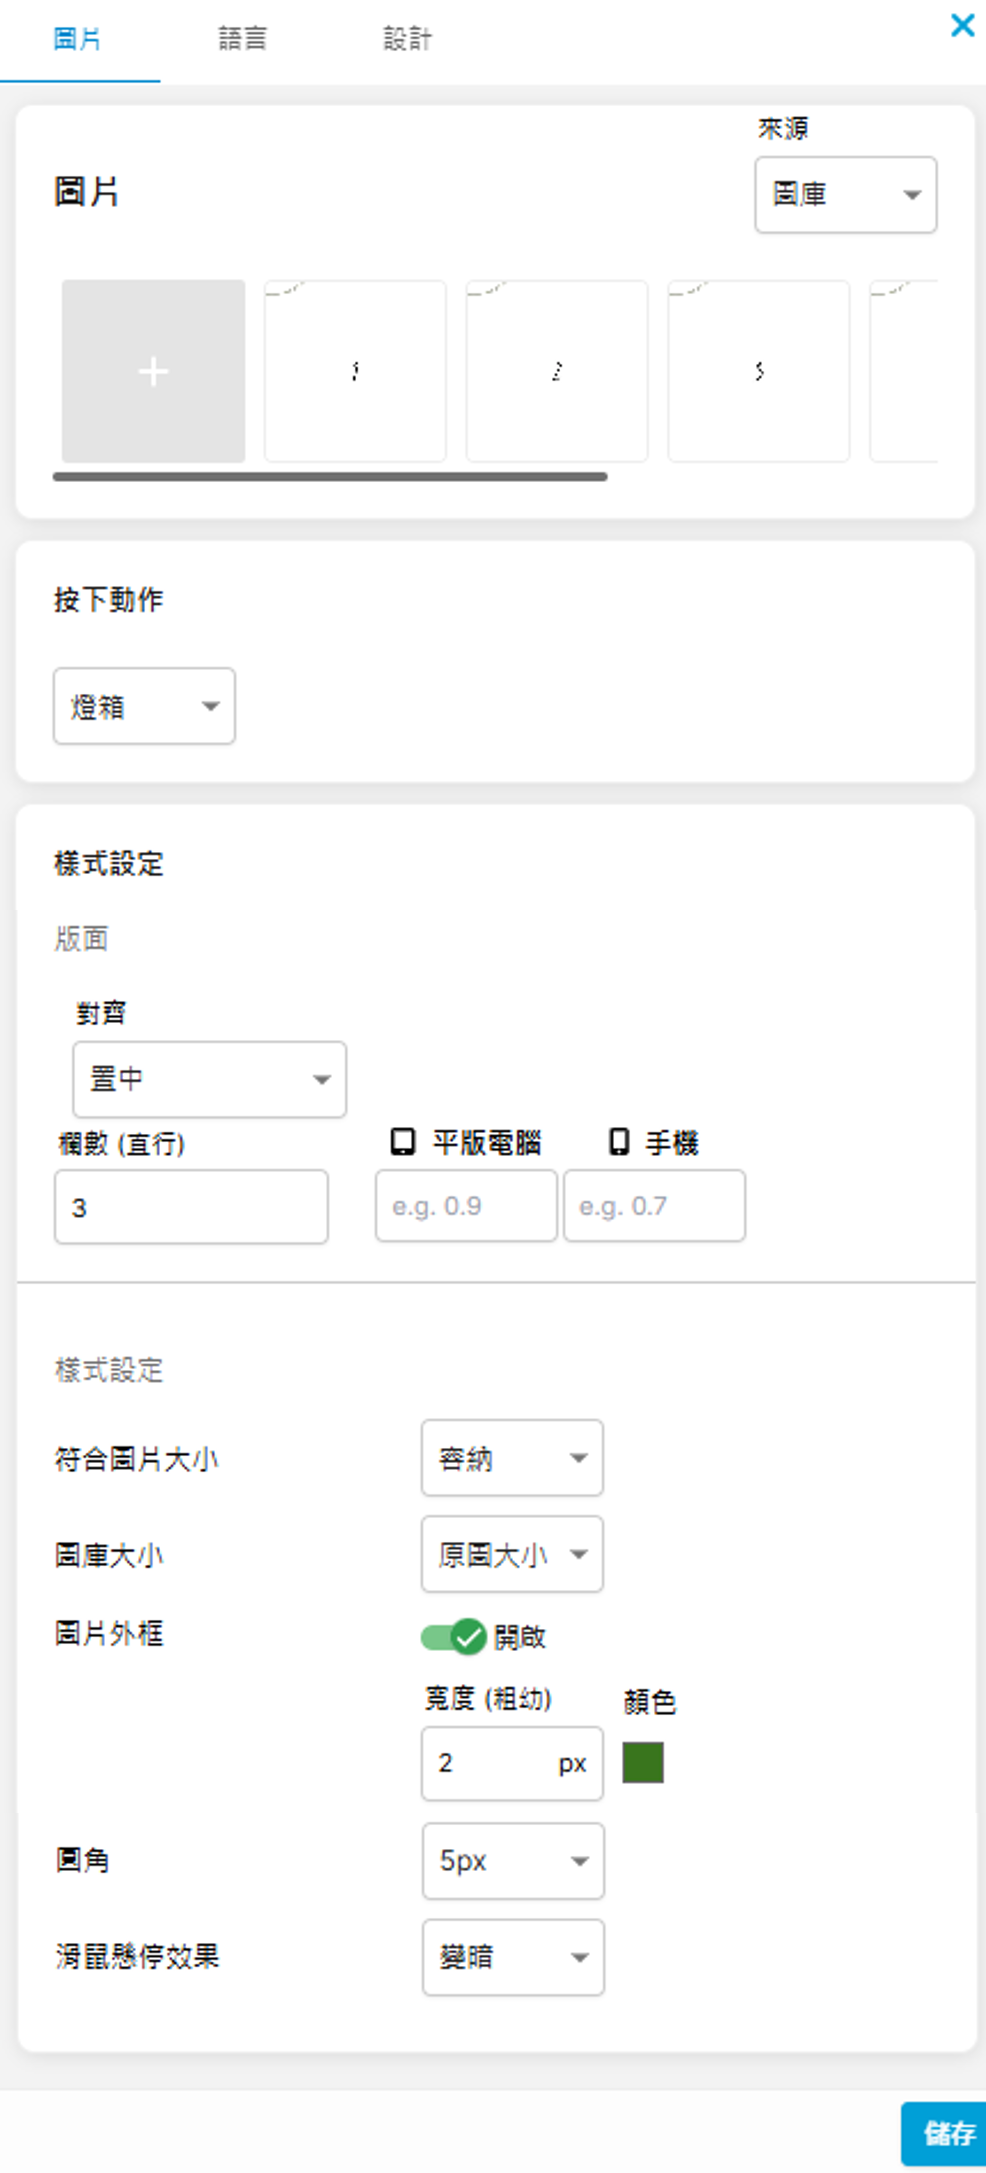The image size is (986, 2173).
Task: Click the 儲存 save button
Action: point(945,2133)
